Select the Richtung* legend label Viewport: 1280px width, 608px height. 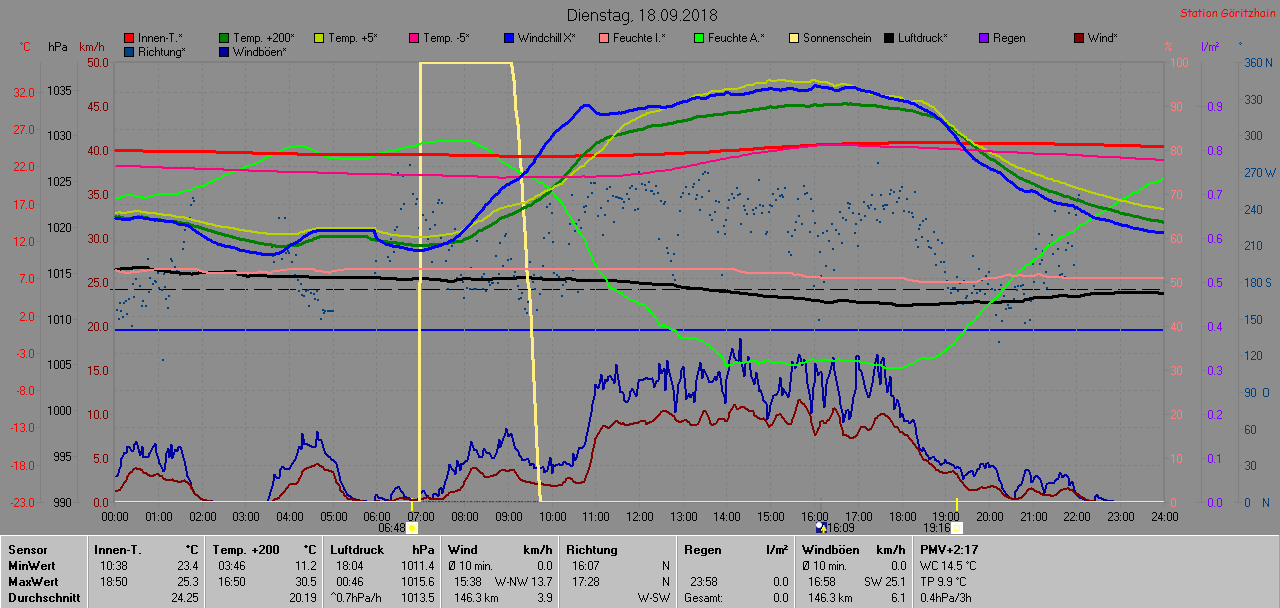(x=161, y=51)
